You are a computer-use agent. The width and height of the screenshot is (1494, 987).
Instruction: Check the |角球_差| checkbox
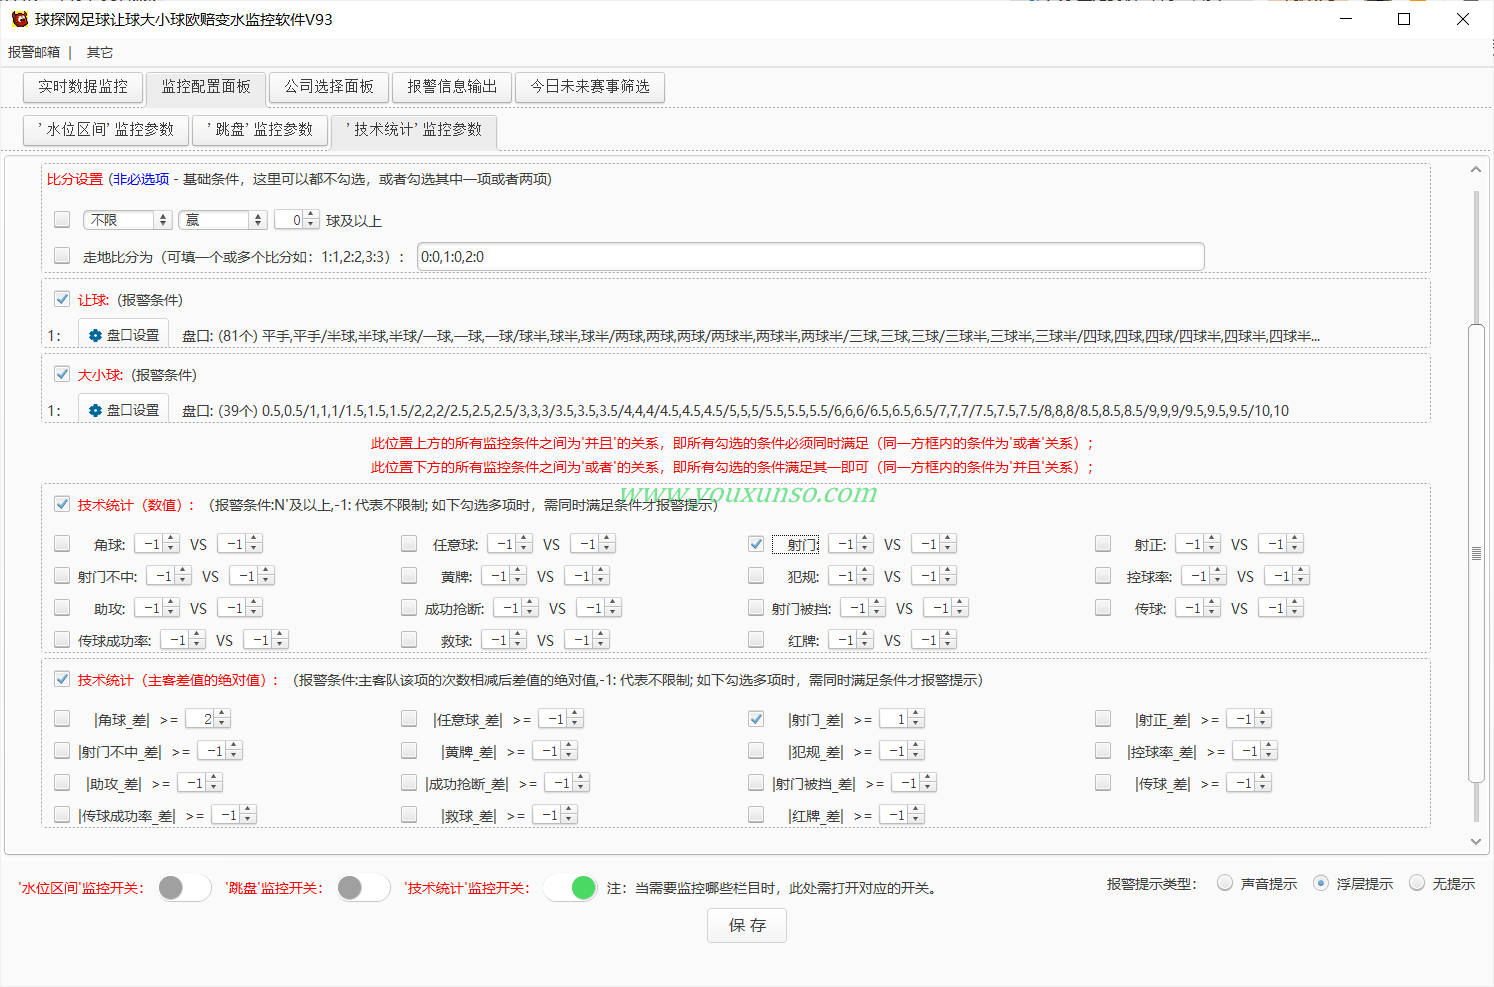click(x=62, y=718)
